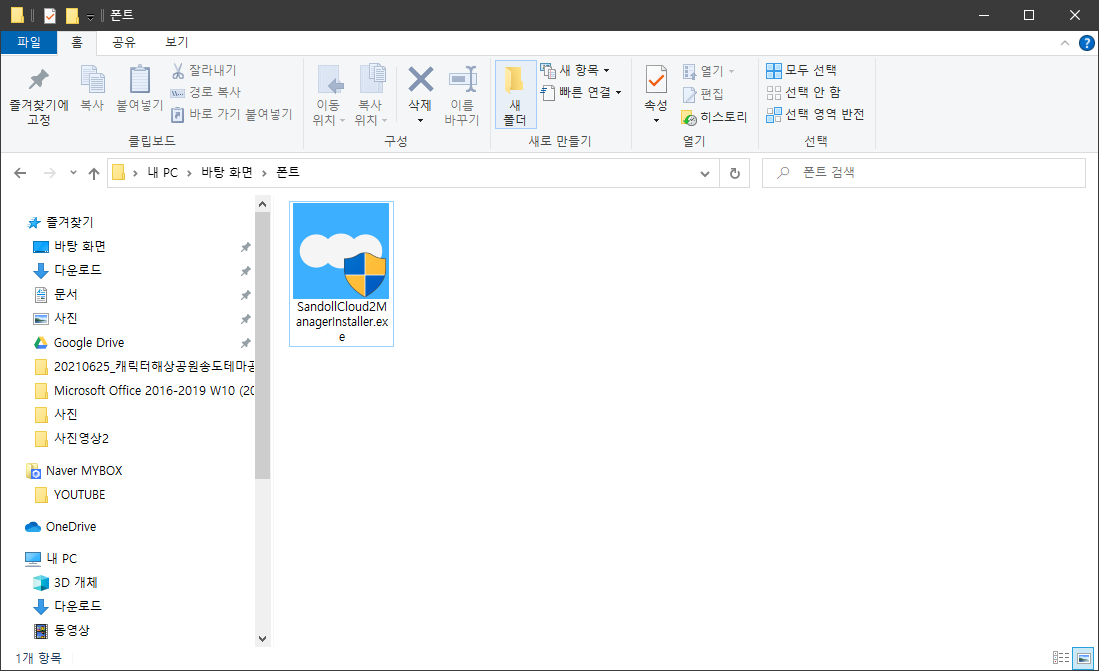
Task: Go up one folder level arrow
Action: coord(94,173)
